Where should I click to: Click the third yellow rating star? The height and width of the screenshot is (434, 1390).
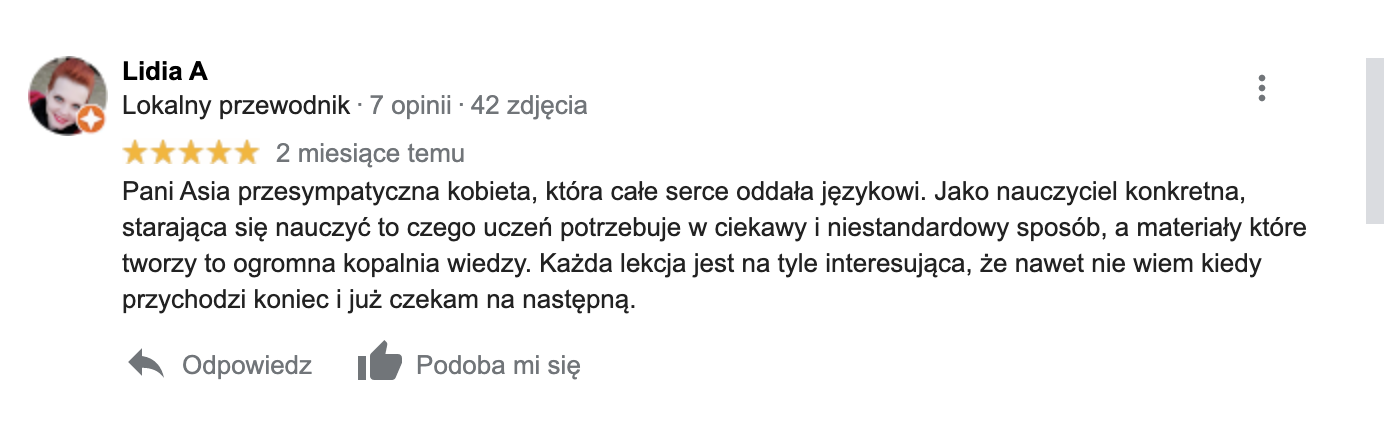click(190, 154)
